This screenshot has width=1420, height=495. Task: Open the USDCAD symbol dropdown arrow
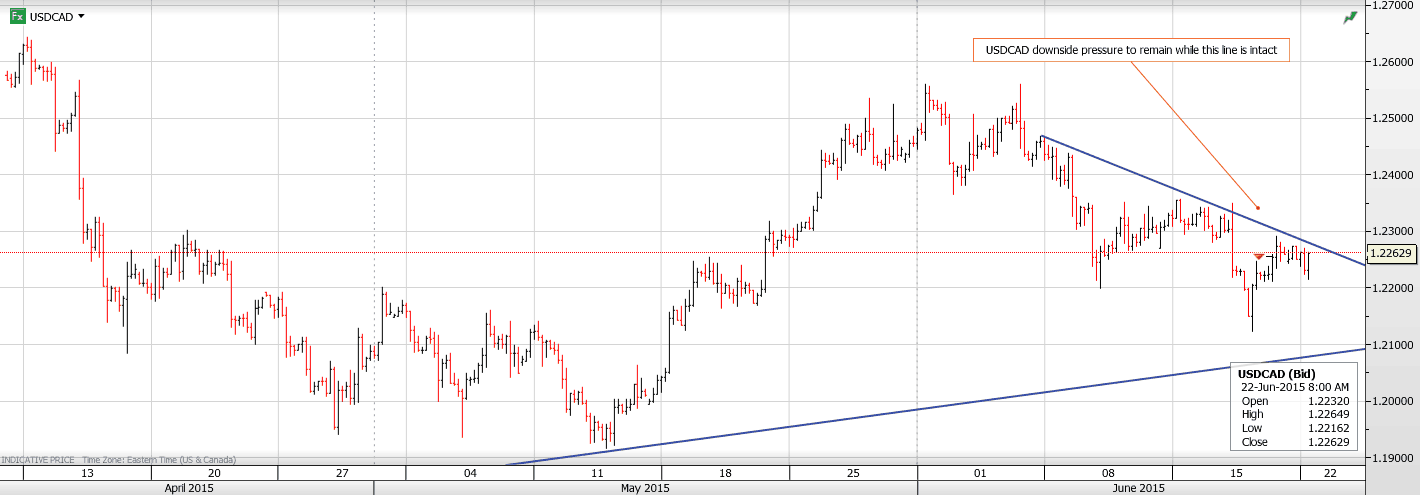pos(81,16)
